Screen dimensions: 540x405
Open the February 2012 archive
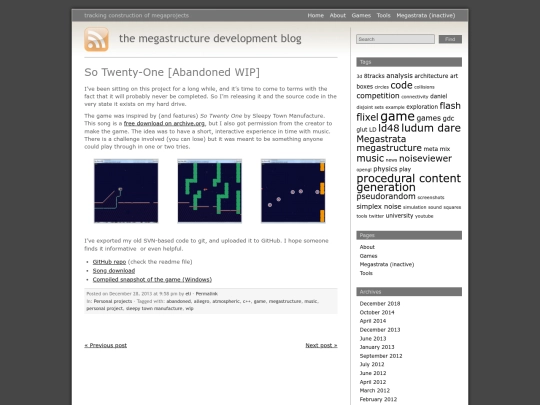pyautogui.click(x=378, y=399)
